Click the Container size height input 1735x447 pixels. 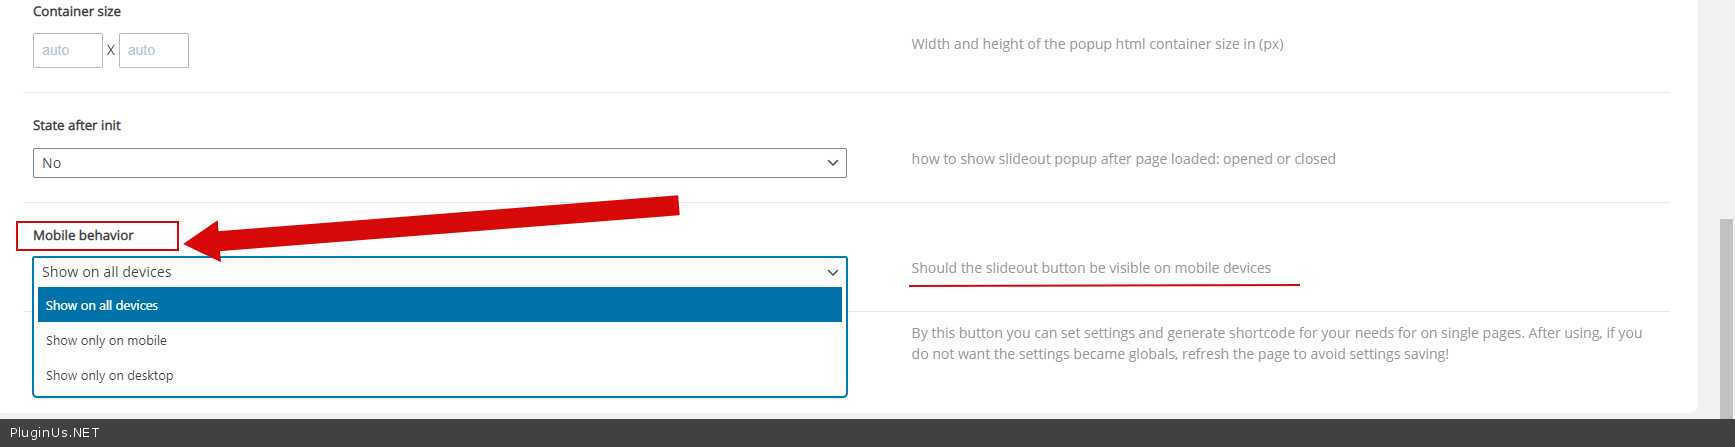[x=153, y=50]
